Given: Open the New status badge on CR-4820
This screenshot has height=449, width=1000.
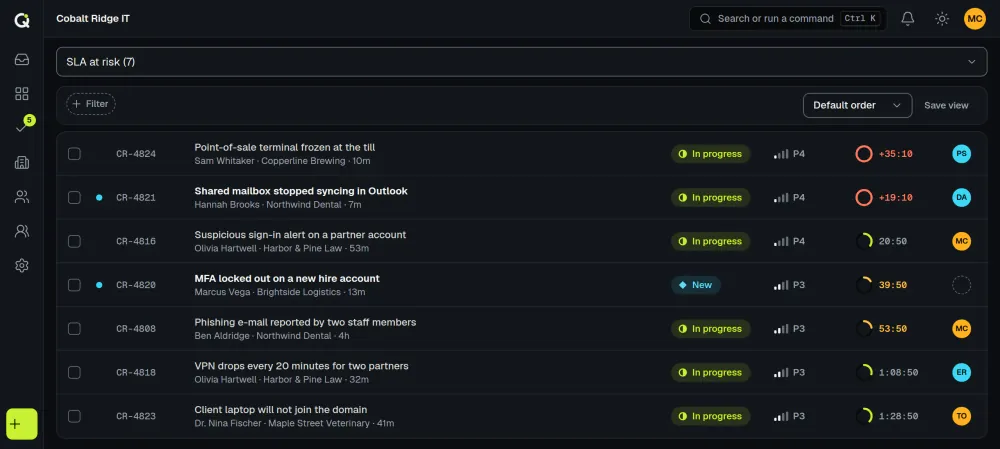Looking at the screenshot, I should 696,285.
